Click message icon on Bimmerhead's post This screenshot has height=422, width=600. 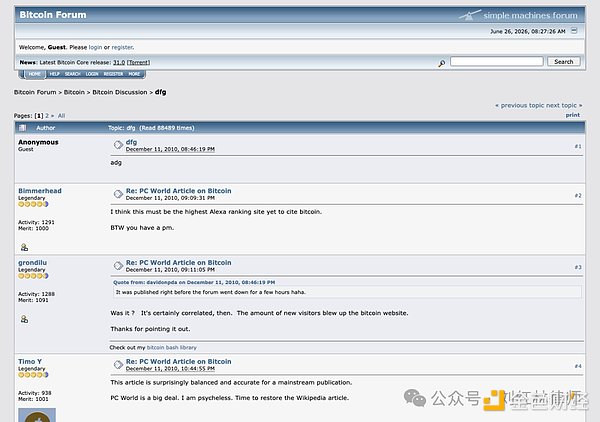[118, 194]
